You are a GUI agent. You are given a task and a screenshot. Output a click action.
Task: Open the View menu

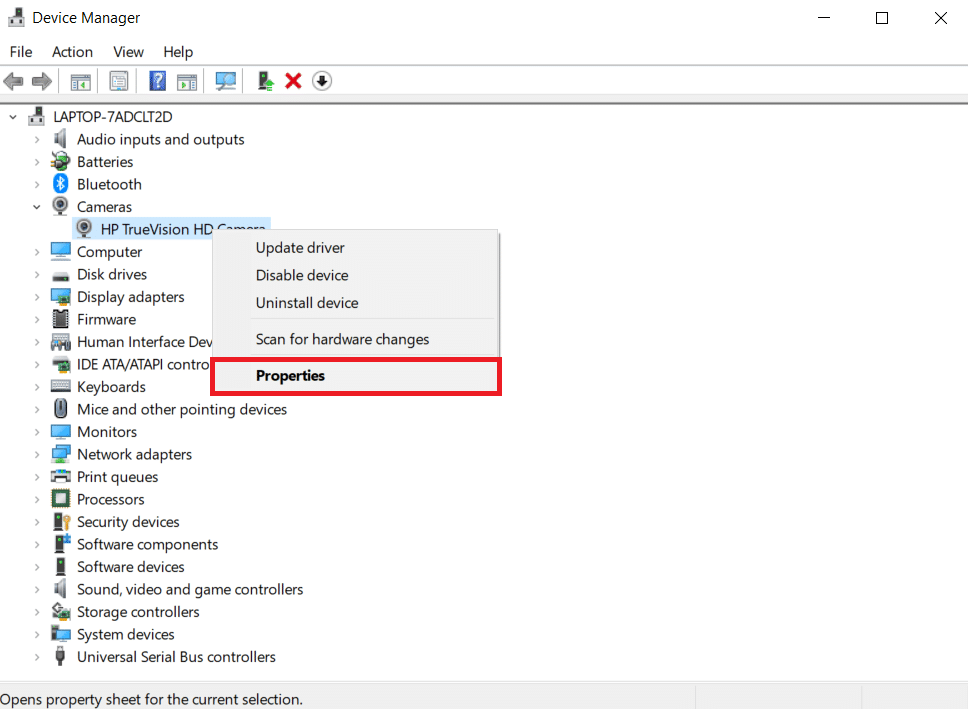pyautogui.click(x=128, y=52)
